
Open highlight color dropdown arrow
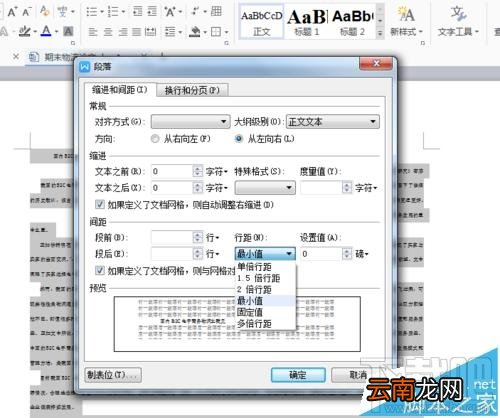pyautogui.click(x=35, y=32)
